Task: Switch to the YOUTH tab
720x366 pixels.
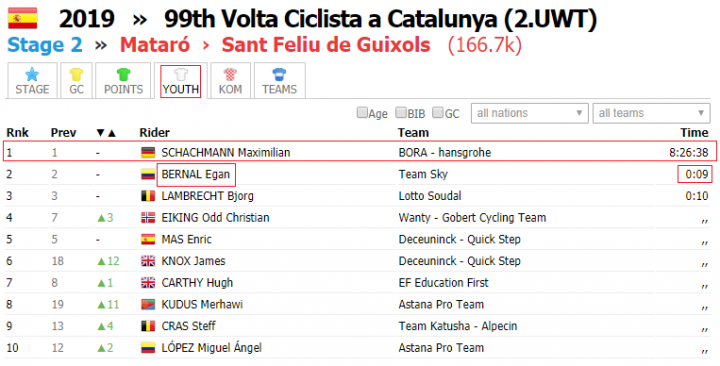Action: pos(180,81)
